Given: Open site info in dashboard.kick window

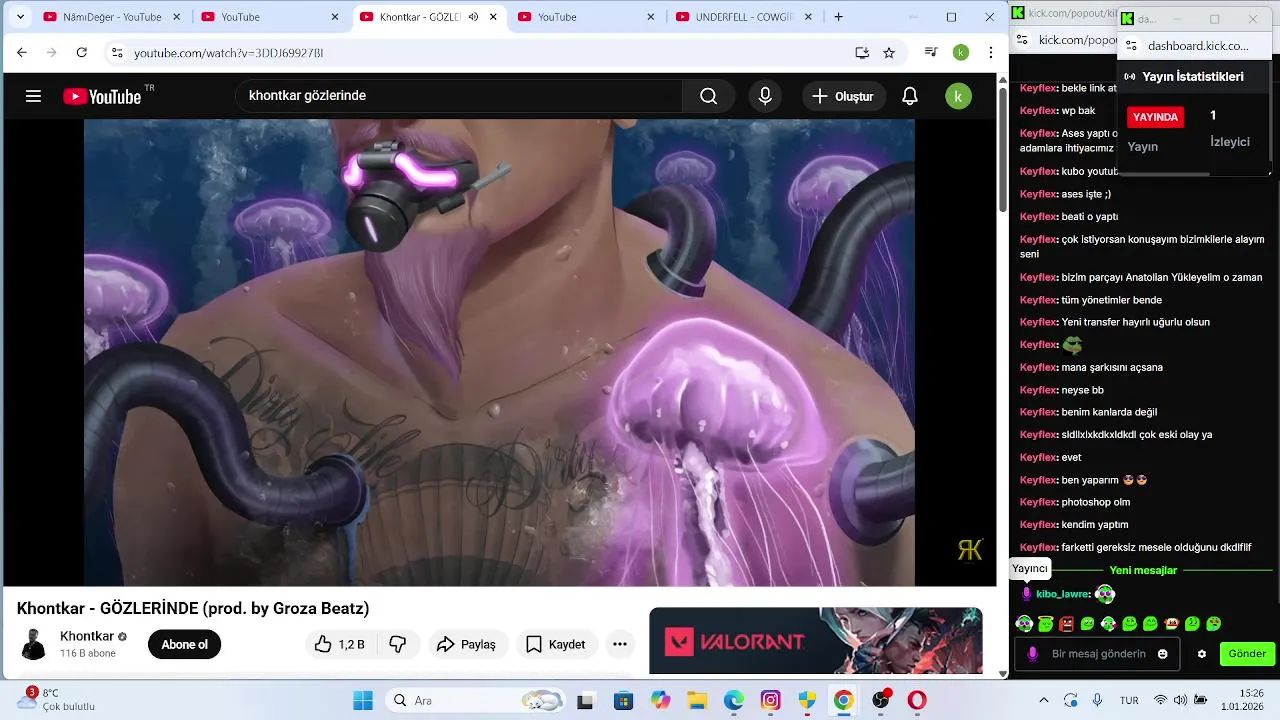Looking at the screenshot, I should point(1131,46).
